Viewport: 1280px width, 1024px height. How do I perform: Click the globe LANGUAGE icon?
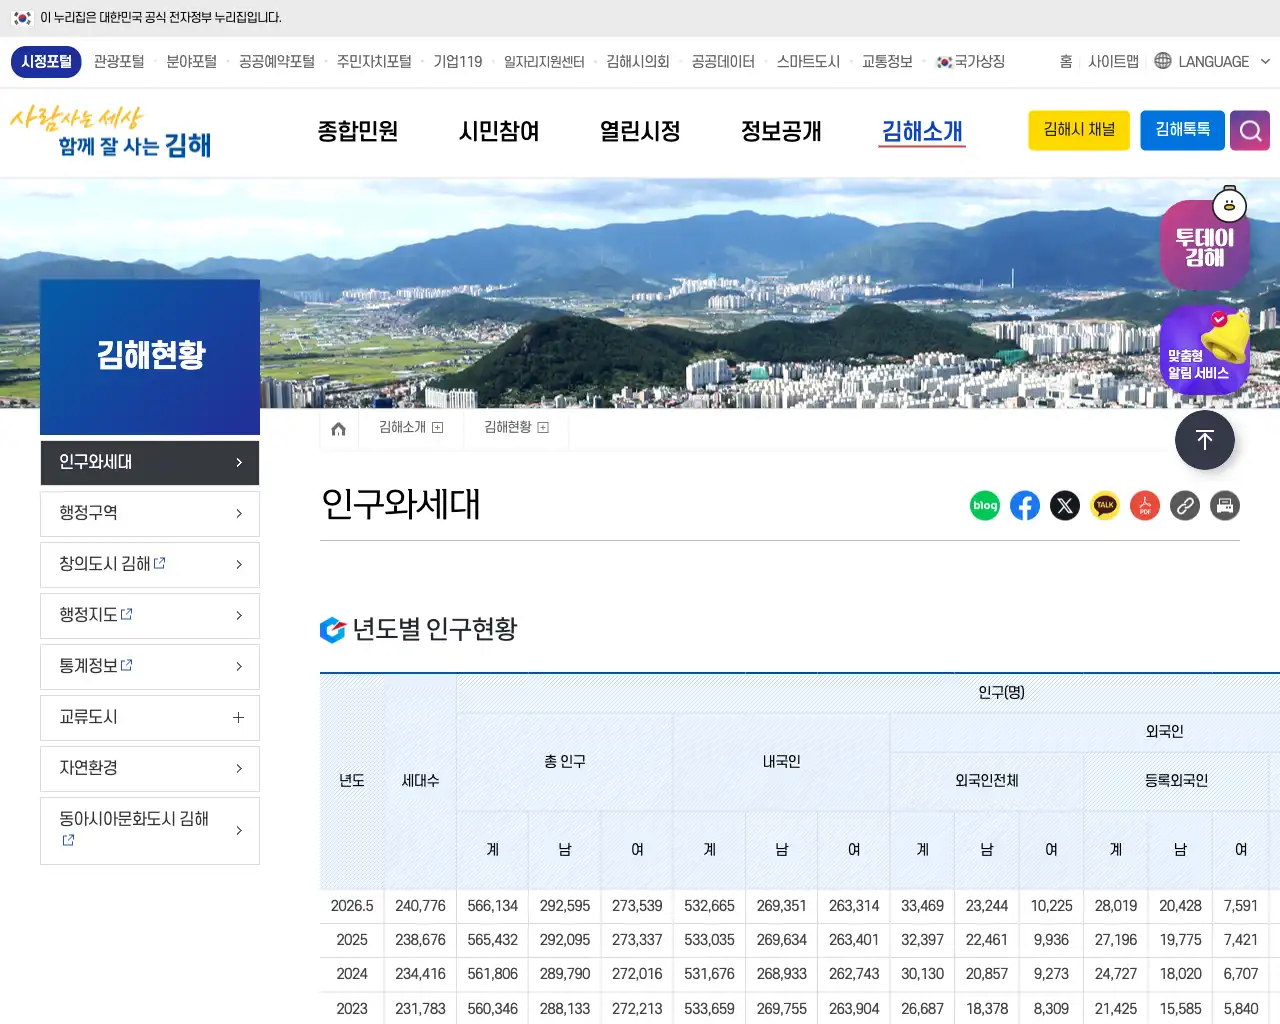pyautogui.click(x=1163, y=61)
